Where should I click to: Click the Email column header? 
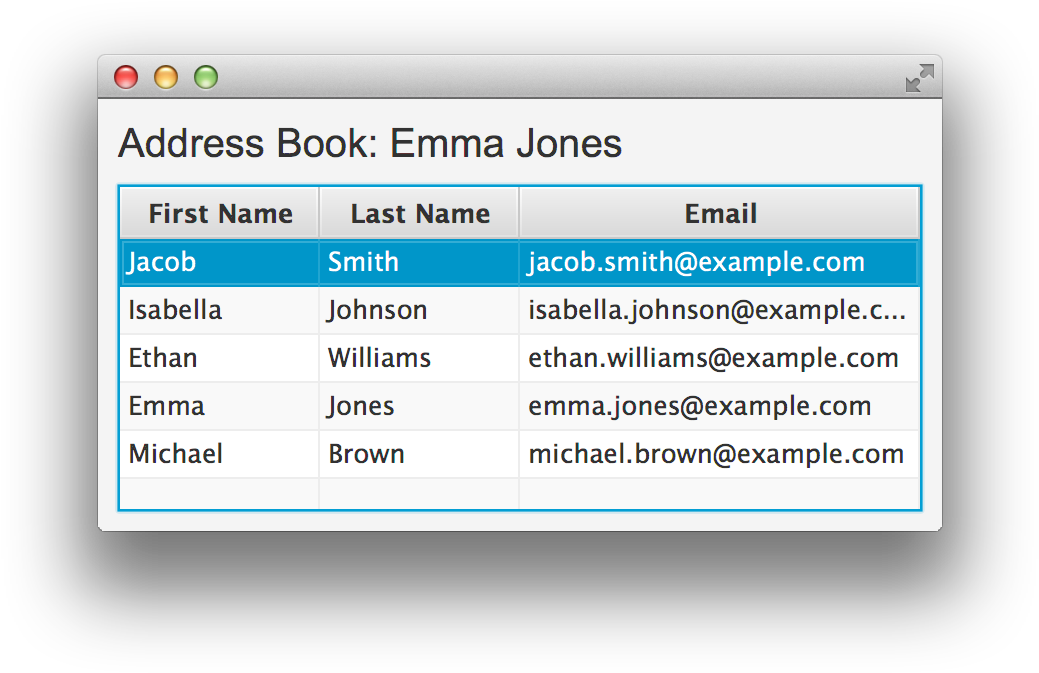tap(720, 214)
